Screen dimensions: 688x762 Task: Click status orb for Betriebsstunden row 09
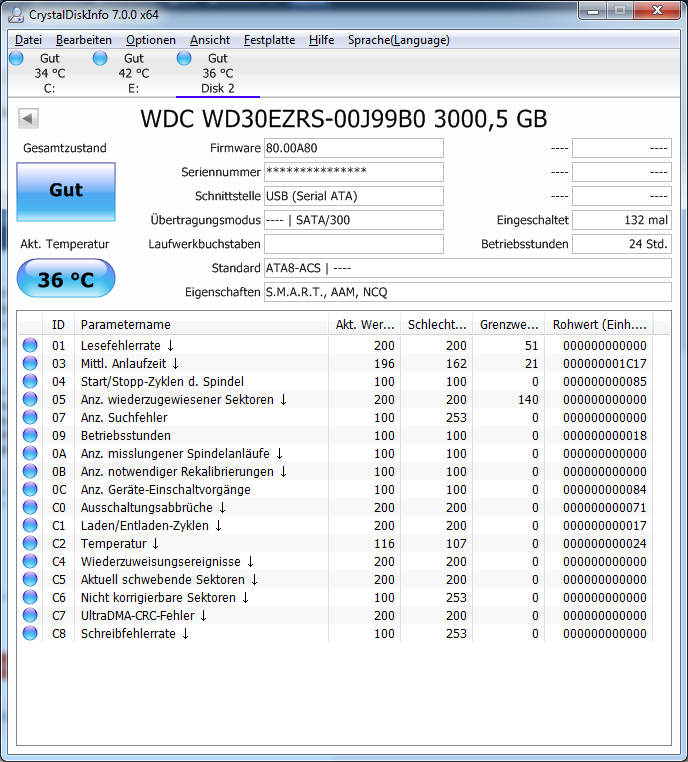pos(30,435)
